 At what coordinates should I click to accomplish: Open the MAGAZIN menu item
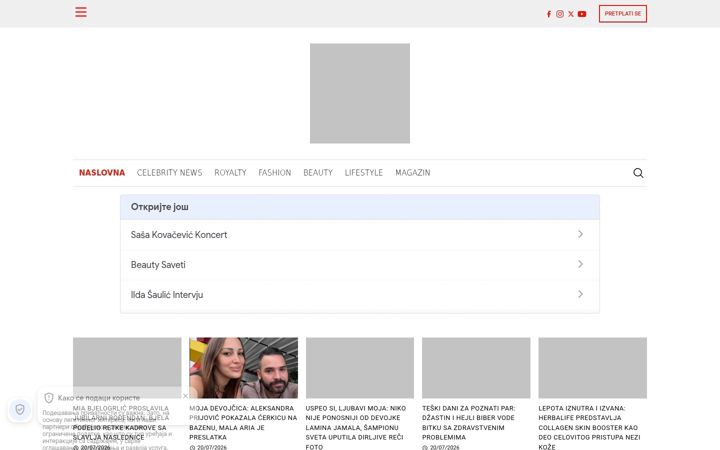413,173
